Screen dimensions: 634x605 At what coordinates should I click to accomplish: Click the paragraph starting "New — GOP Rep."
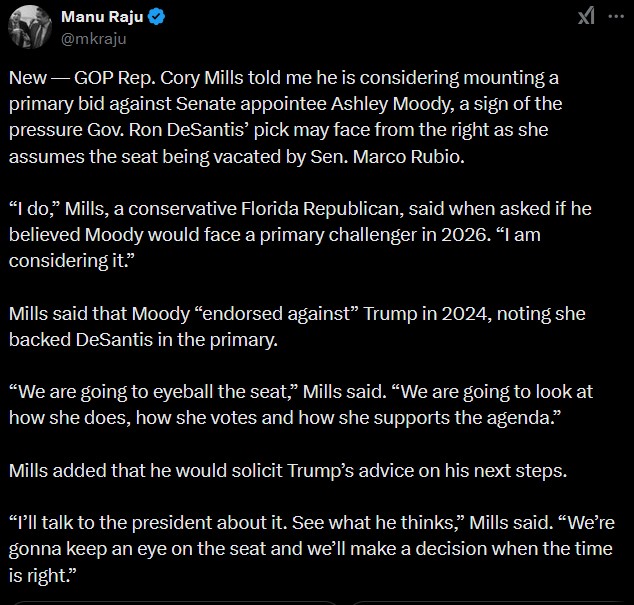(285, 117)
